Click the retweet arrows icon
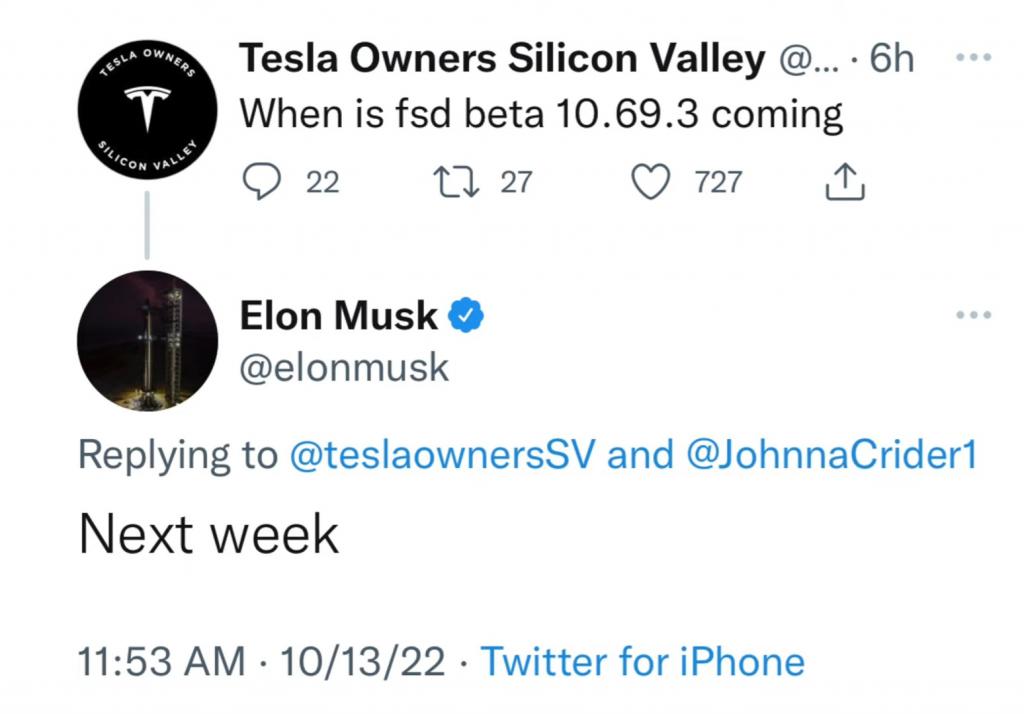 457,182
